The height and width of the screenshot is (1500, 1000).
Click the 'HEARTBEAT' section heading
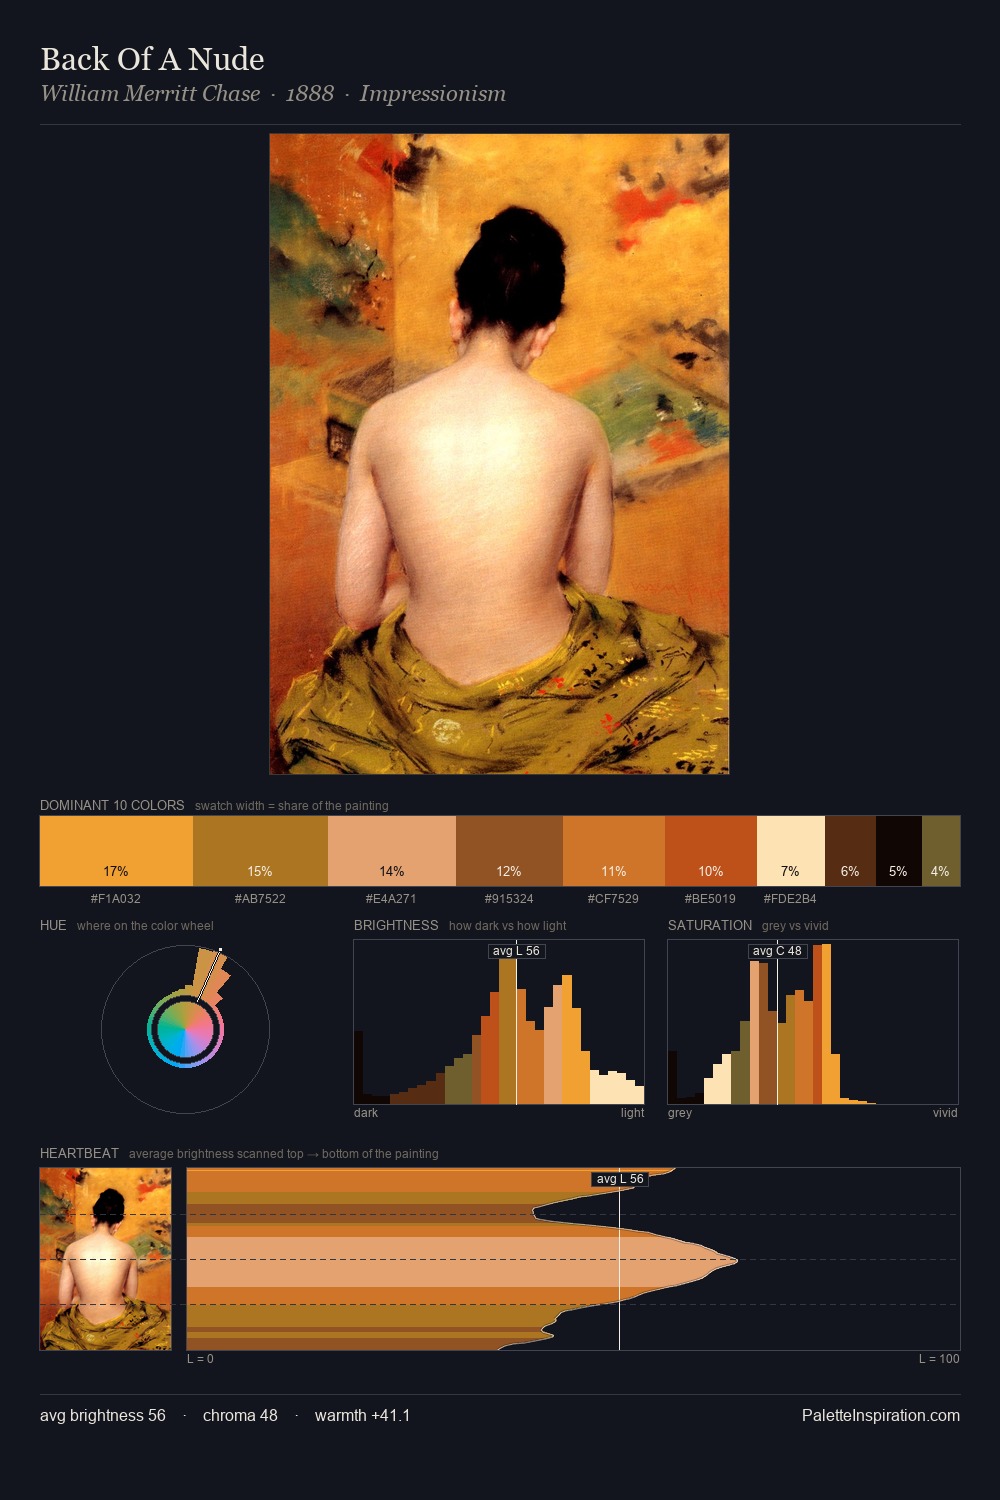point(79,1153)
